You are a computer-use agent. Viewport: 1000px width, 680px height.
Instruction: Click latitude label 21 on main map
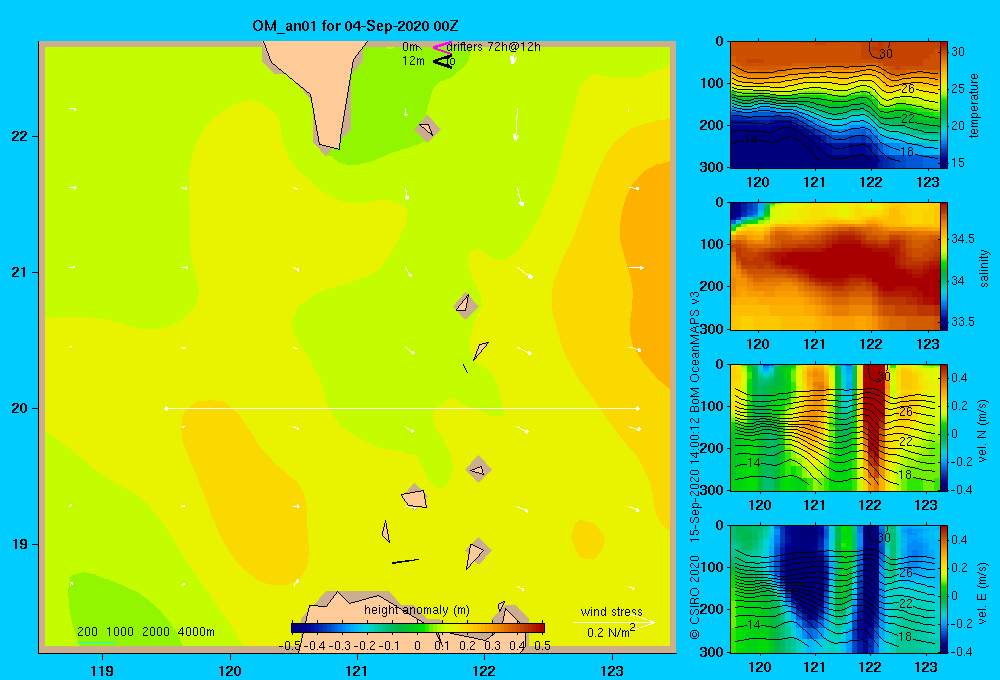click(x=20, y=272)
